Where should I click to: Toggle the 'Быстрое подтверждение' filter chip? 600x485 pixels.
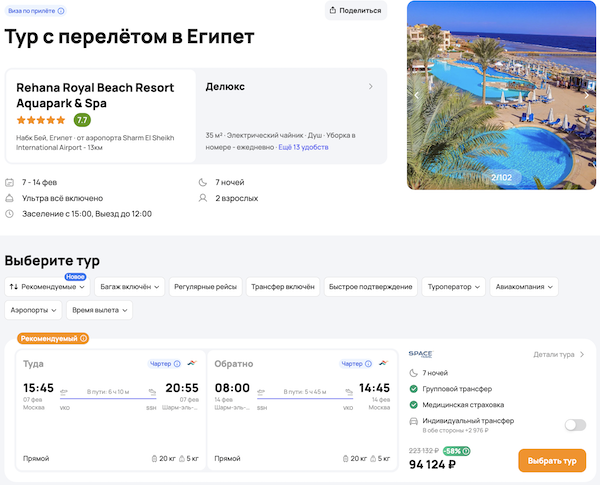[370, 287]
